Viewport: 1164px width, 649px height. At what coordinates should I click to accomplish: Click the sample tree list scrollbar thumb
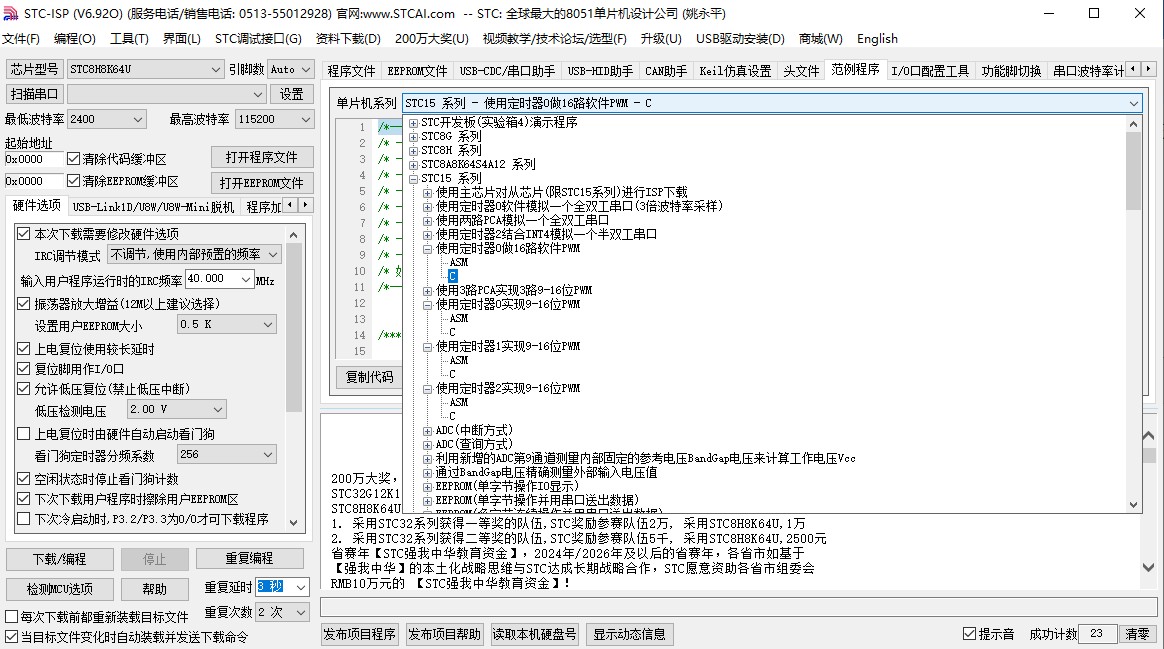pyautogui.click(x=1133, y=170)
